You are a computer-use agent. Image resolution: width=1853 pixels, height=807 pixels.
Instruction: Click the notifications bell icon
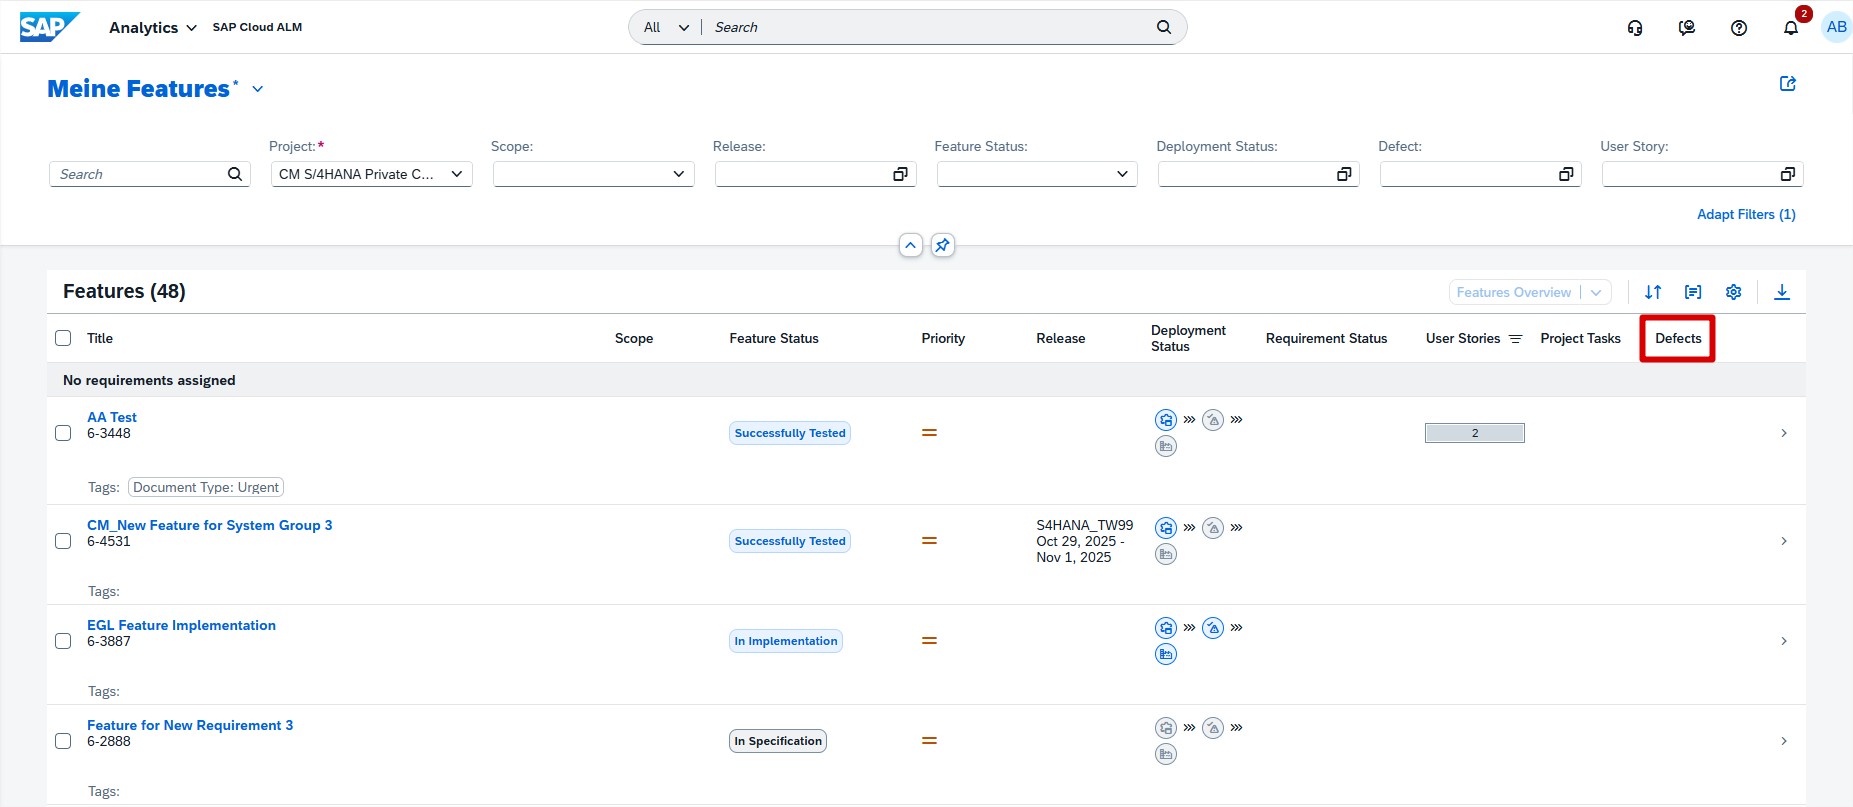point(1790,28)
